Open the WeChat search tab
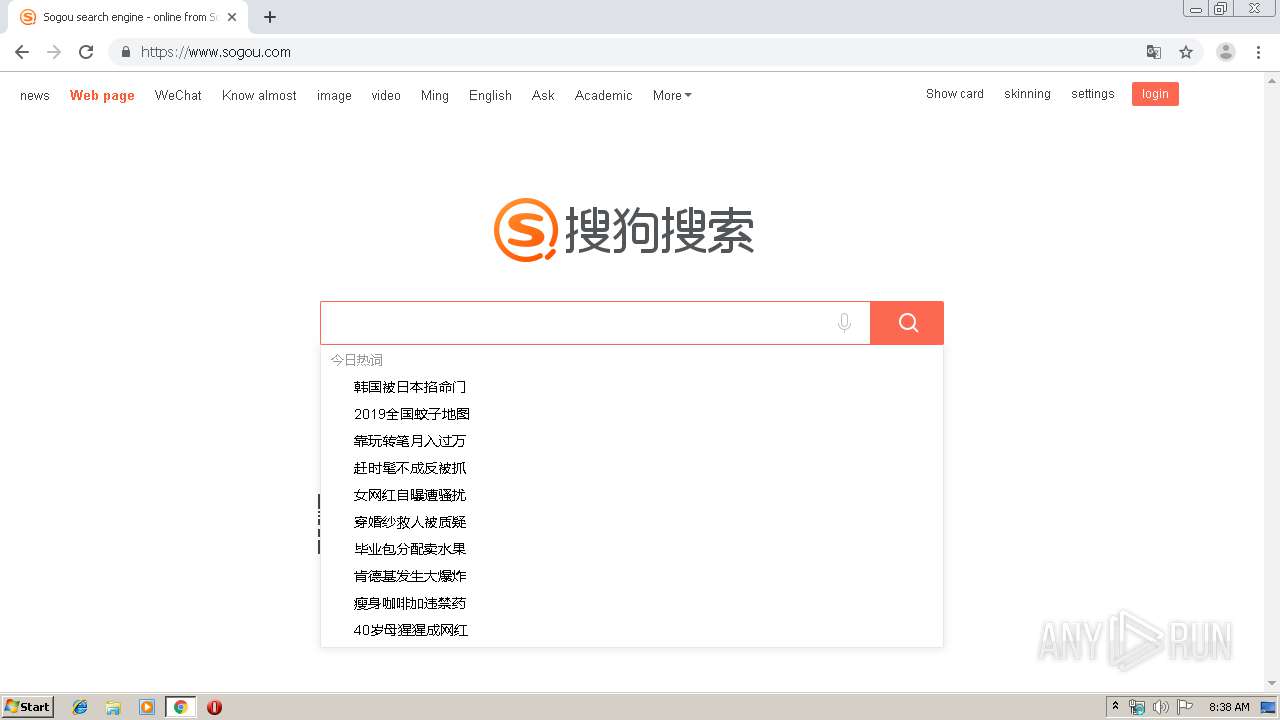 click(x=178, y=96)
